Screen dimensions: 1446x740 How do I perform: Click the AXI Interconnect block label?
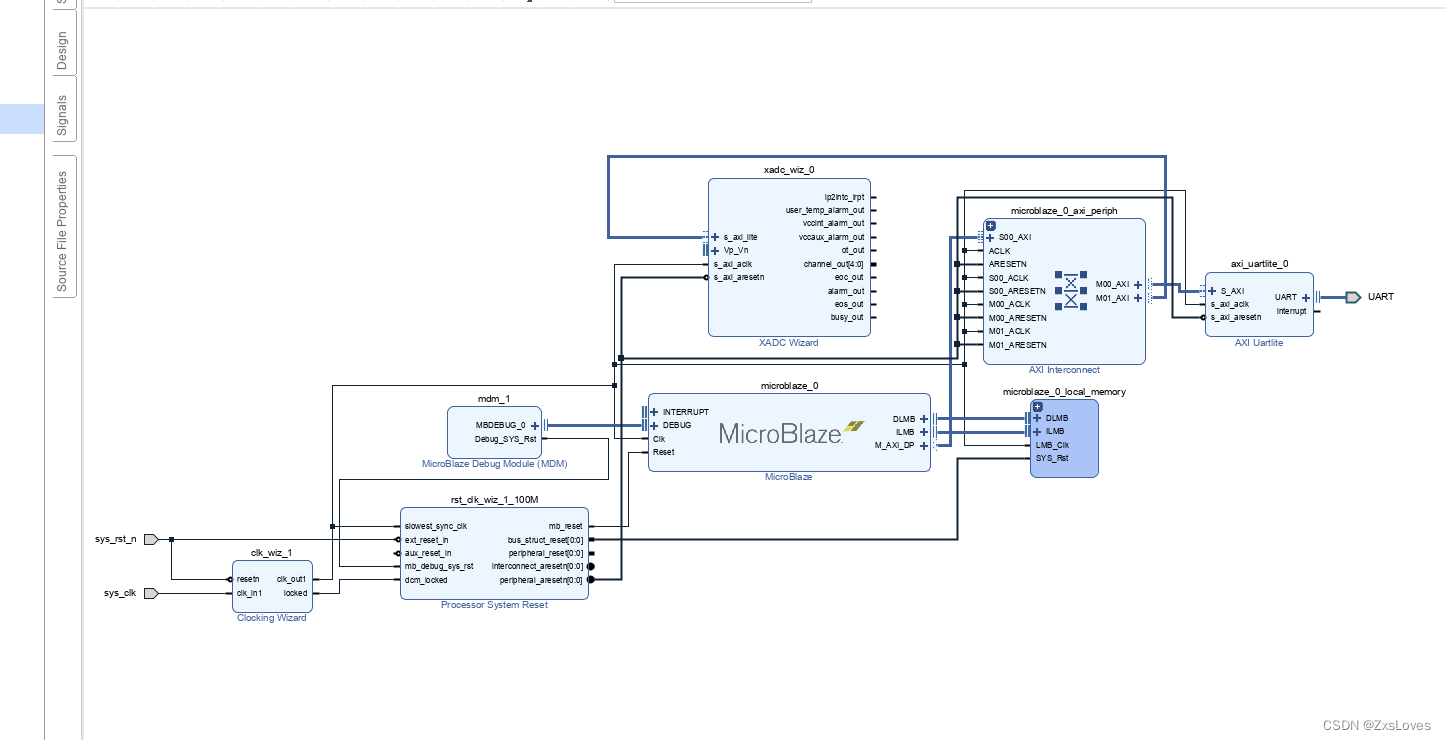[x=1064, y=370]
